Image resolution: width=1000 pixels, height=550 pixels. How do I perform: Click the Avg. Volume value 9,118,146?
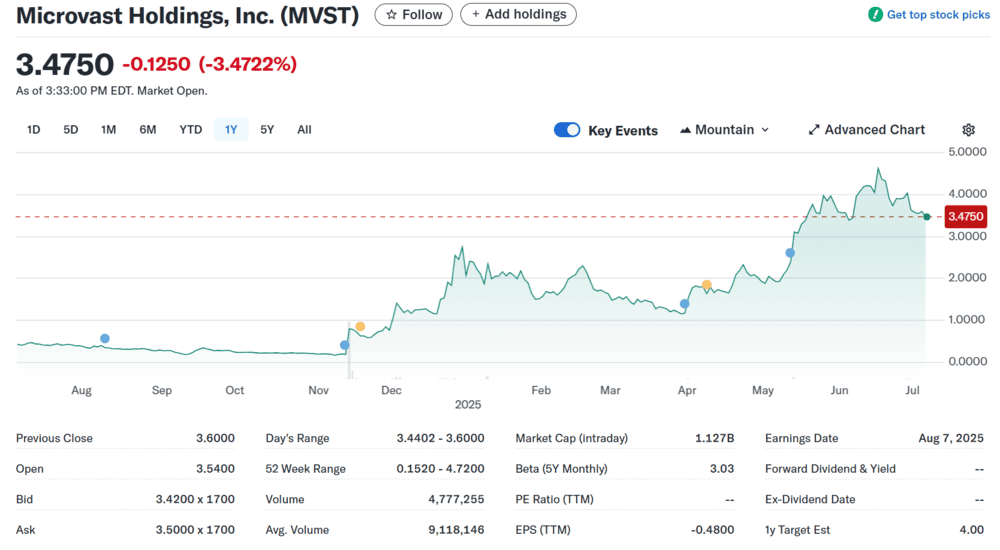pos(456,530)
